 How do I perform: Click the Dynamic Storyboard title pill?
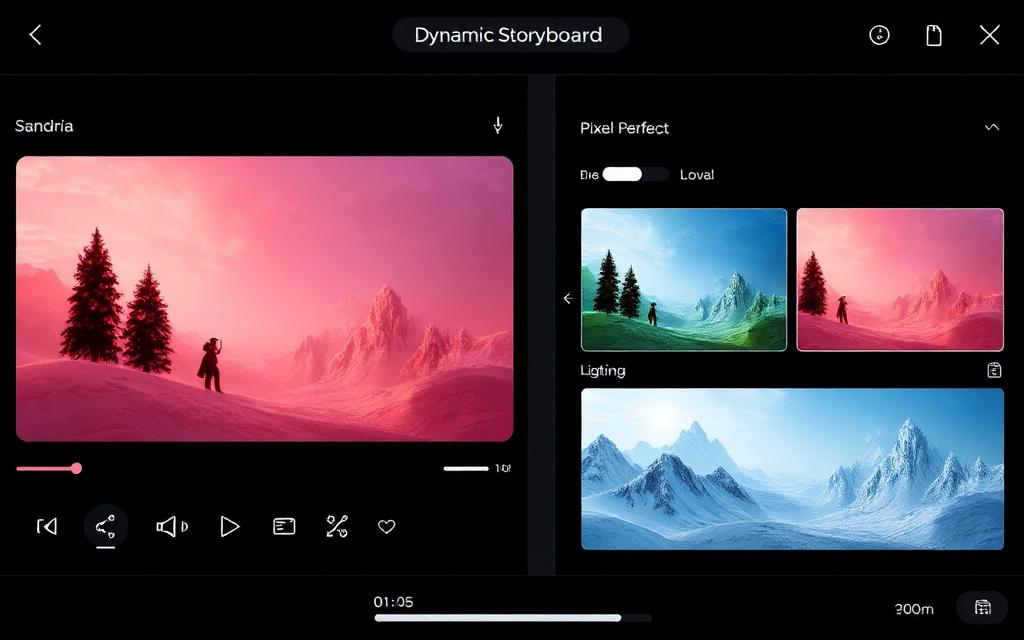tap(510, 35)
